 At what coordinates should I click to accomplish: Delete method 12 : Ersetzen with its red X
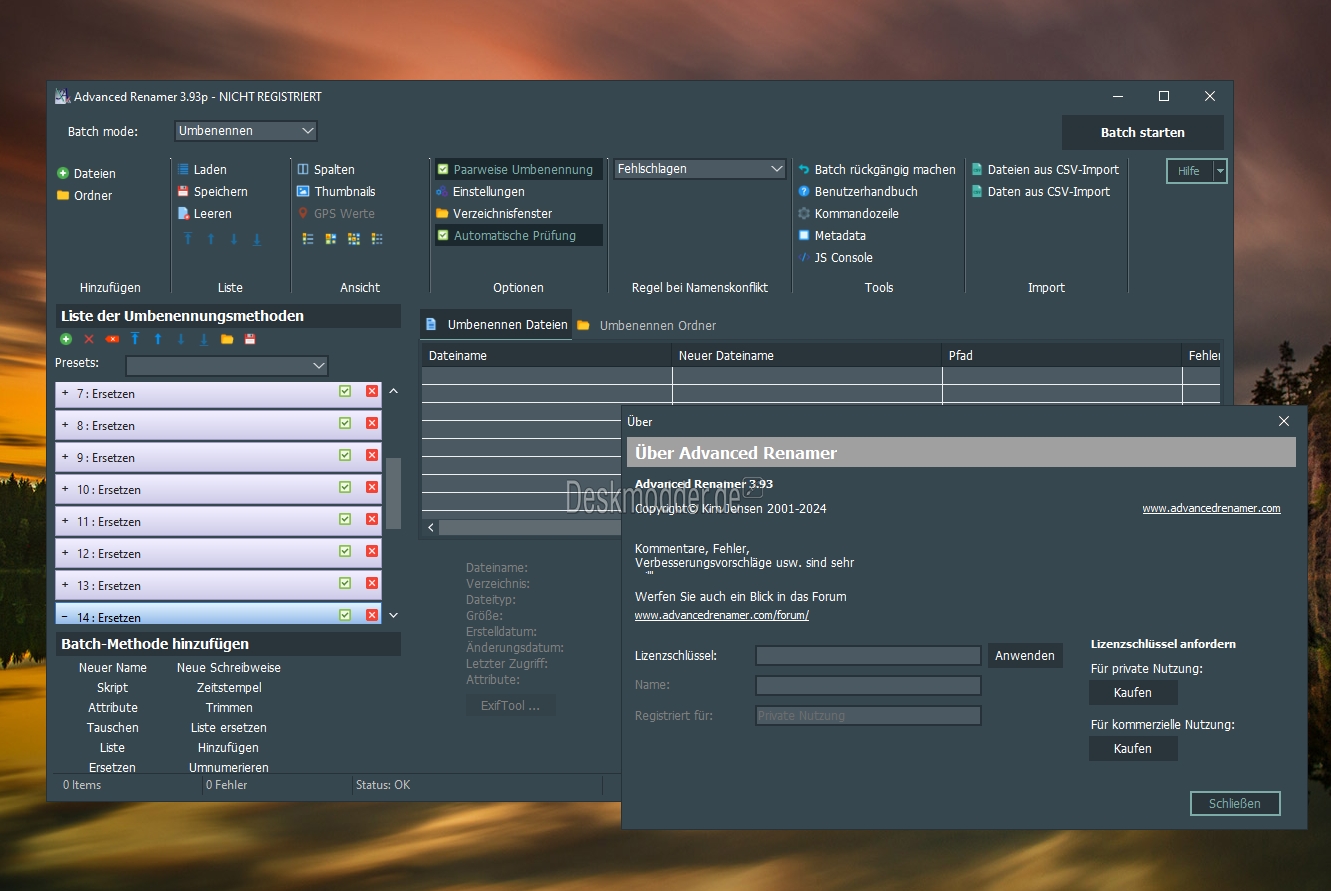372,551
